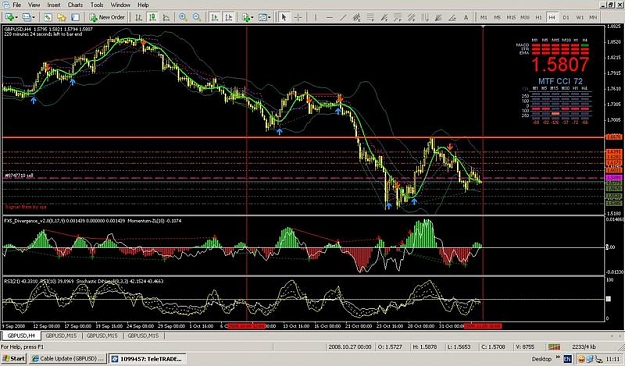
Task: Select the arrow cursor tool
Action: tap(284, 17)
